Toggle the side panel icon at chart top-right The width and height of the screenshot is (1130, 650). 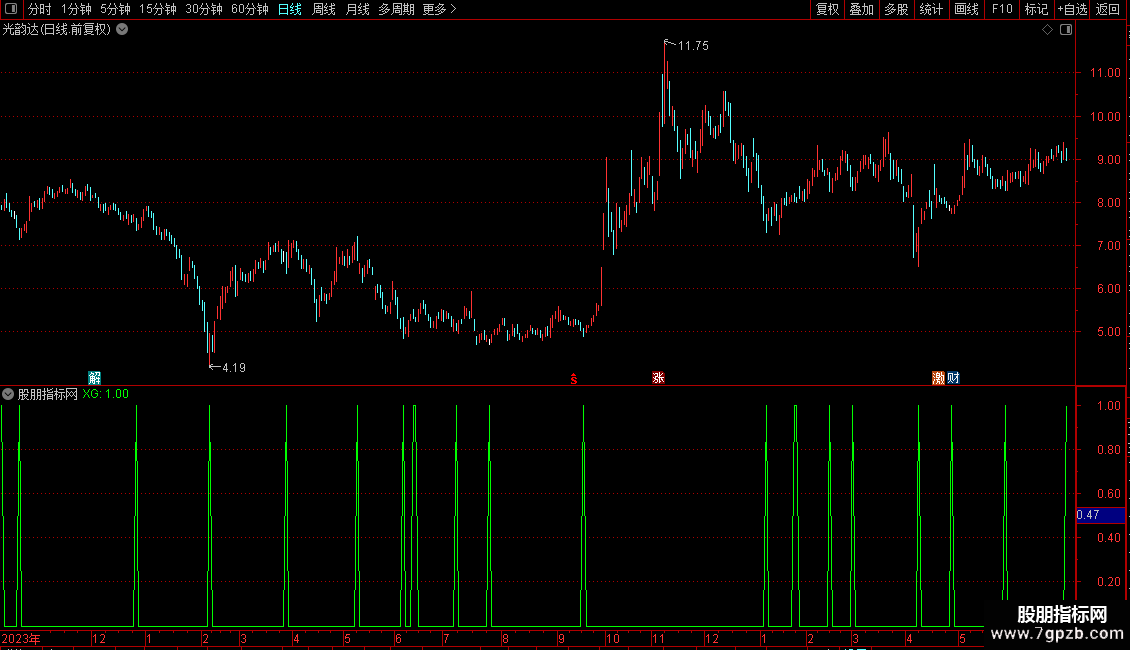click(x=1066, y=30)
